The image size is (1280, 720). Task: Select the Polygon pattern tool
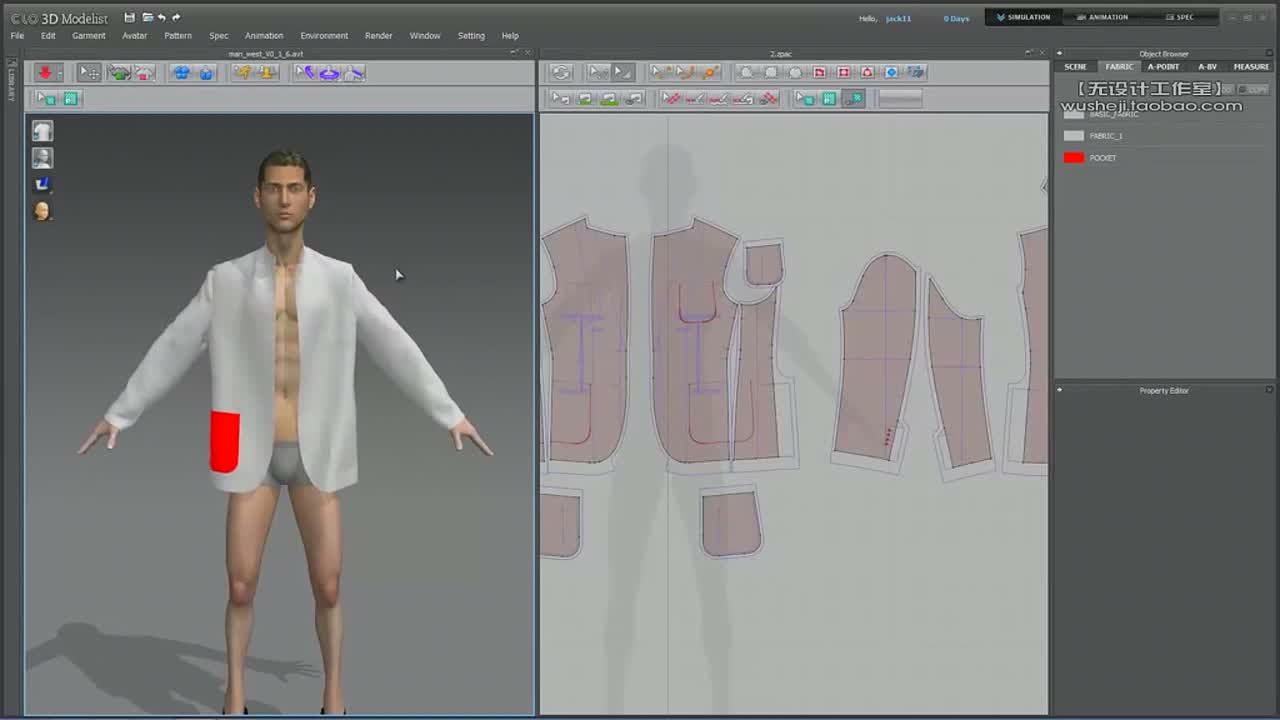pos(746,72)
